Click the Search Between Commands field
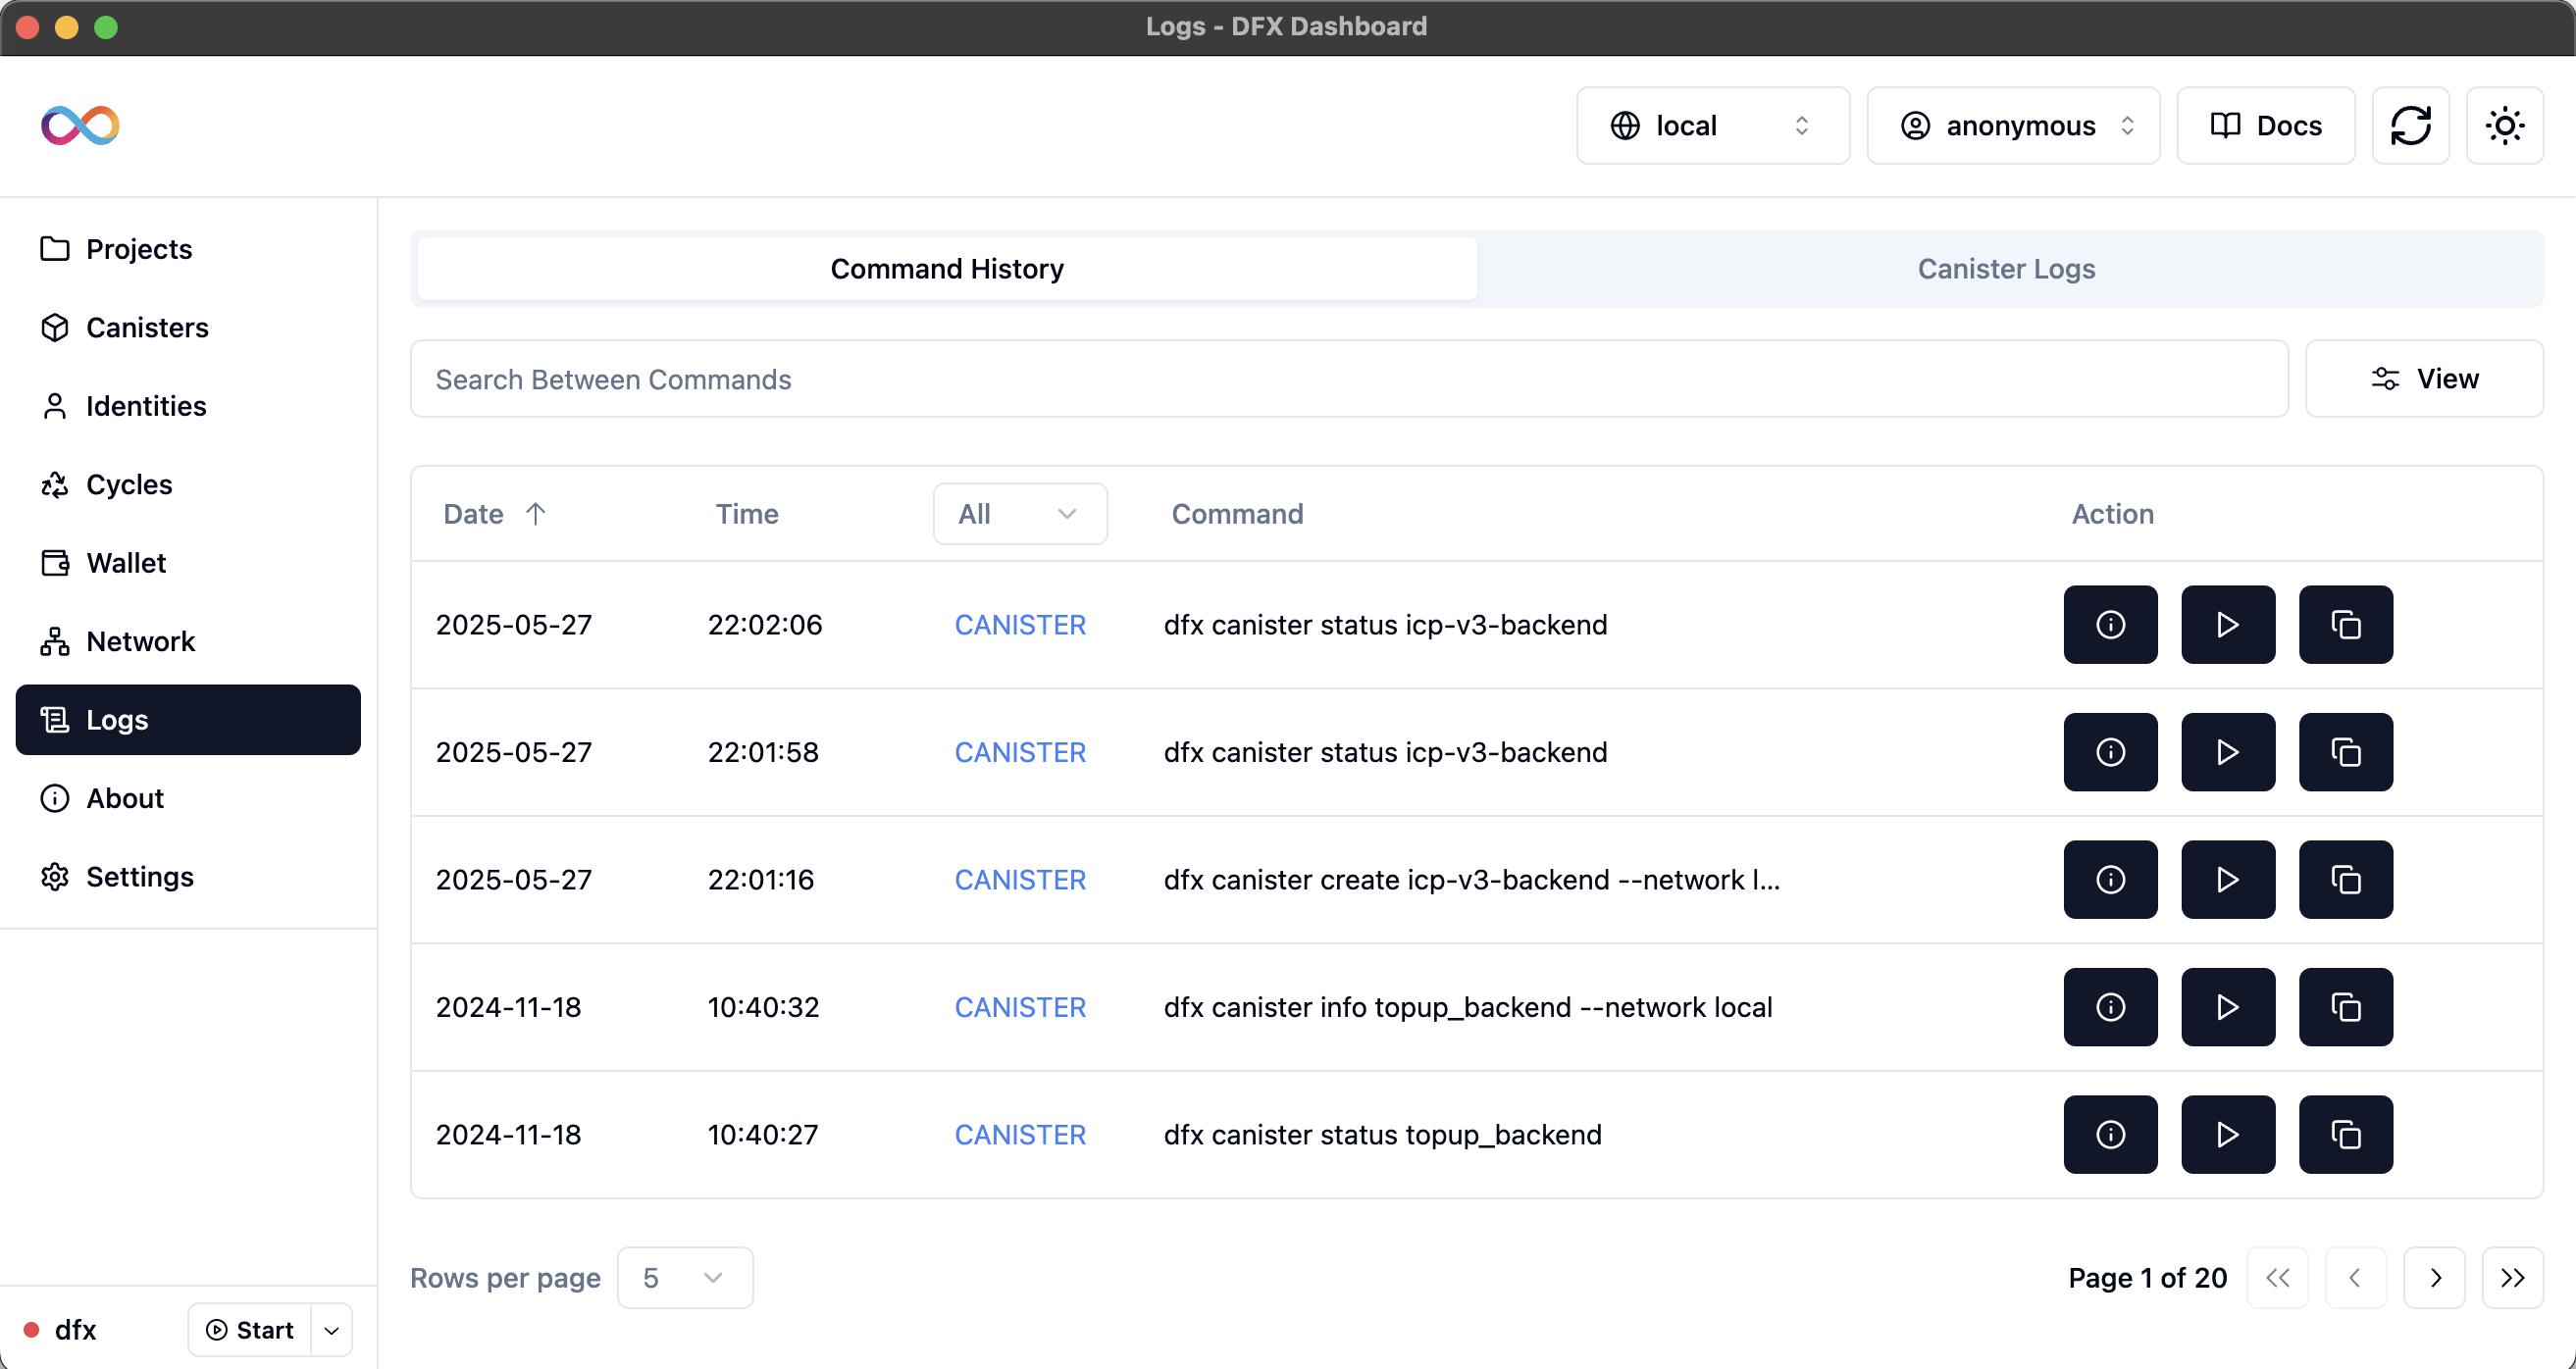The image size is (2576, 1369). click(x=1000, y=379)
